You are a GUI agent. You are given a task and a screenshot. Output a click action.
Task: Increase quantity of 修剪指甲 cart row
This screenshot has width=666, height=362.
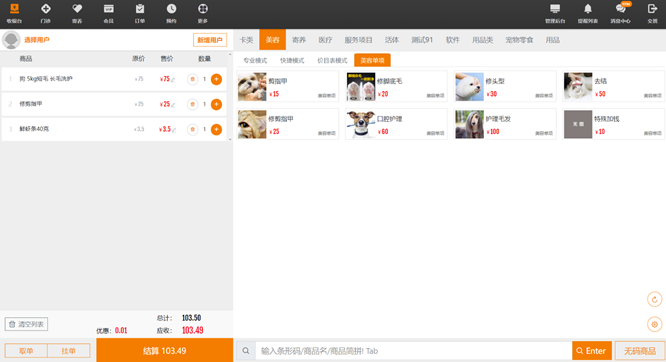tap(216, 104)
